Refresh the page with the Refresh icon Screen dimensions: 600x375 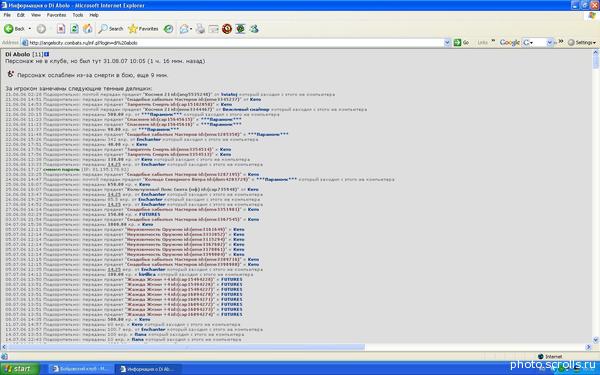74,29
